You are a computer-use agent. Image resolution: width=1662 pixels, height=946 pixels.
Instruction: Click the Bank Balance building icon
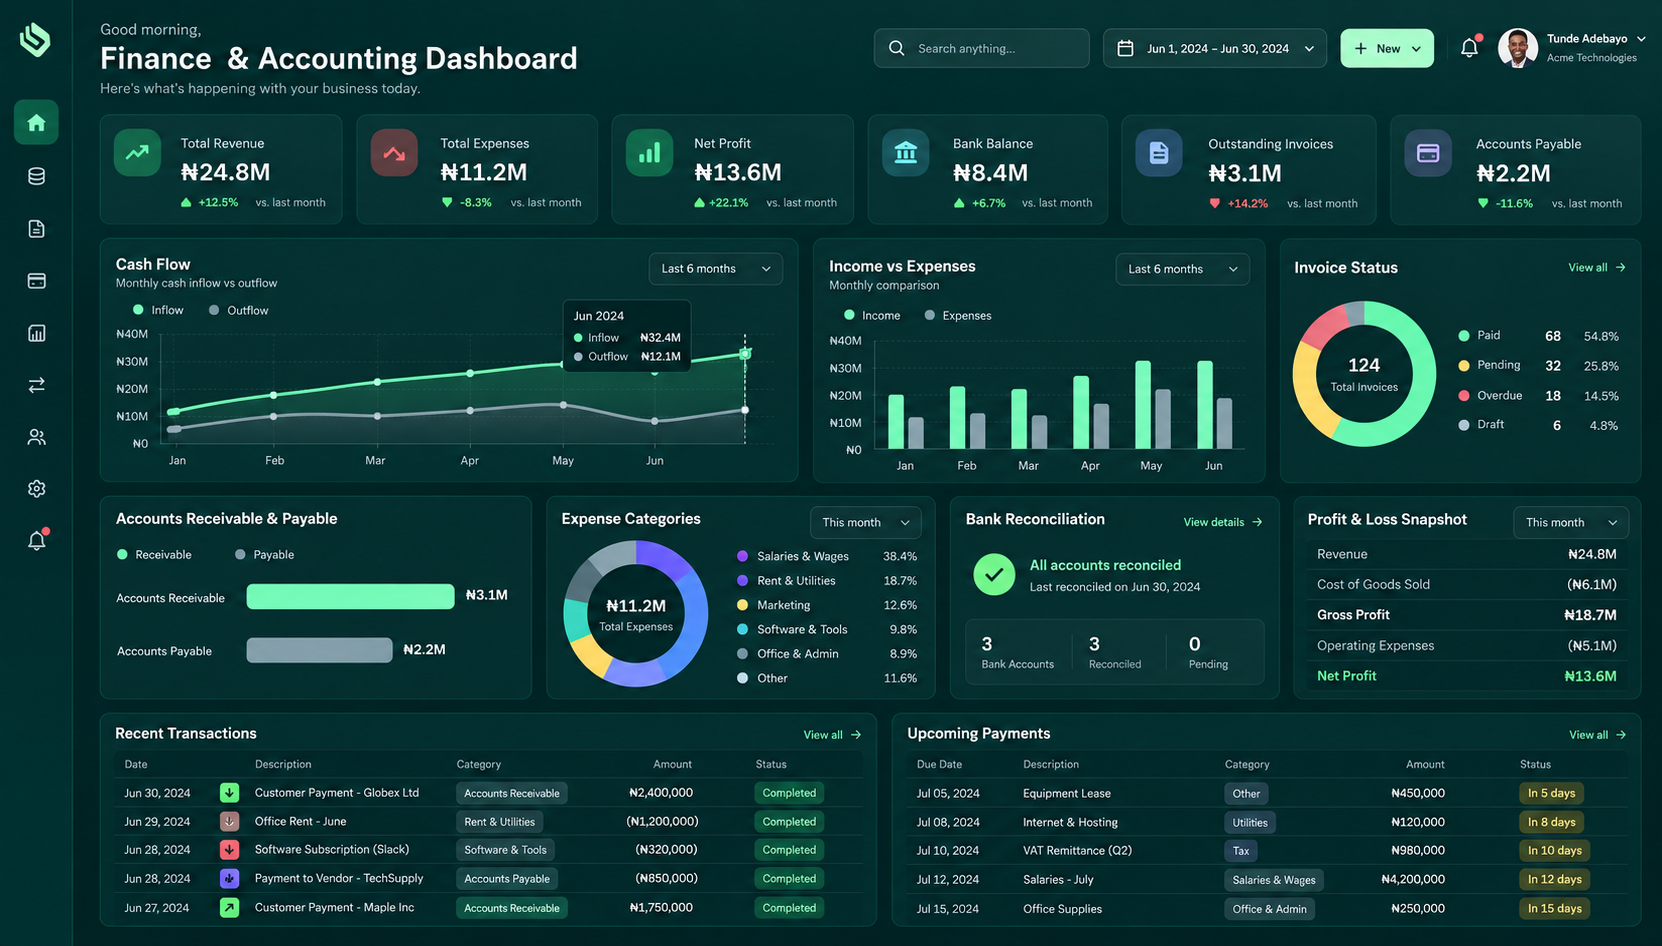click(x=906, y=153)
